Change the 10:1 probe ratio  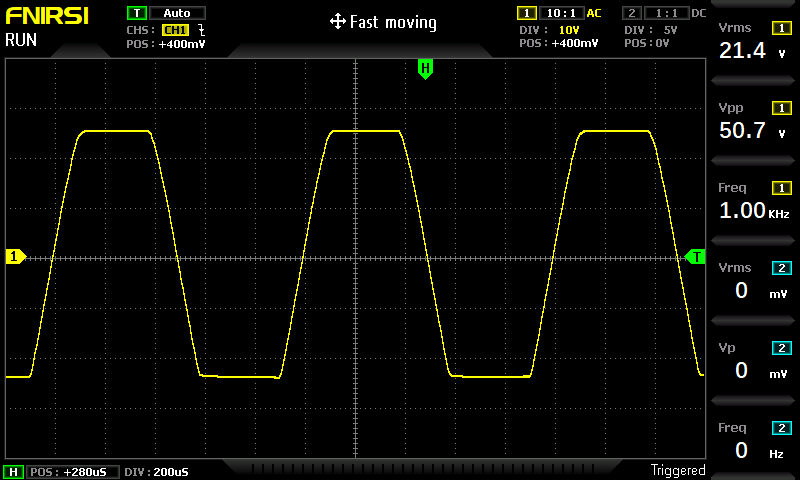pos(561,13)
